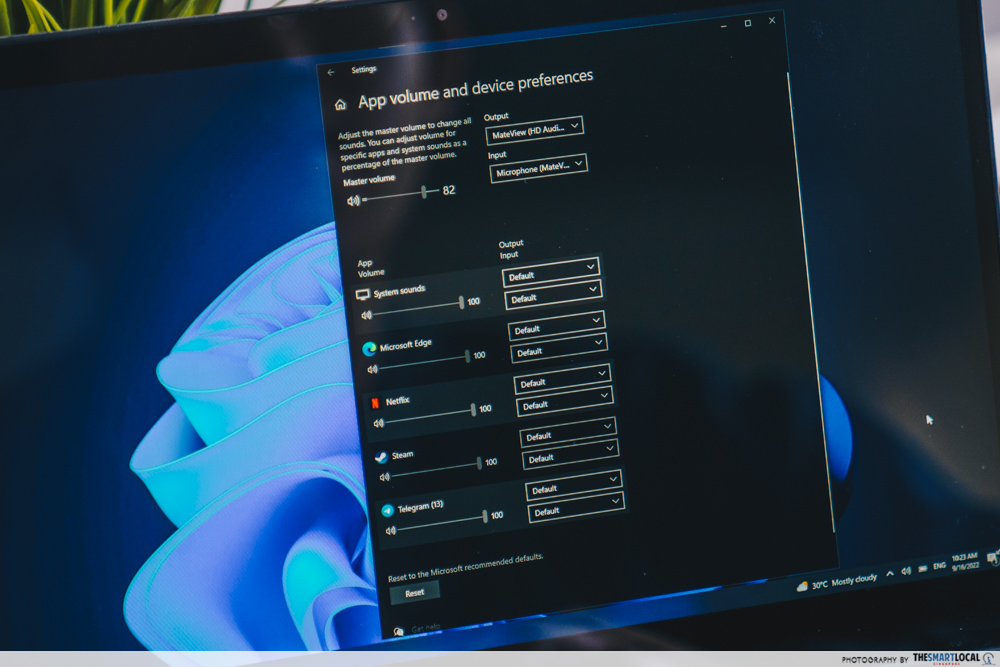Click the master volume slider track
This screenshot has height=667, width=1000.
394,196
